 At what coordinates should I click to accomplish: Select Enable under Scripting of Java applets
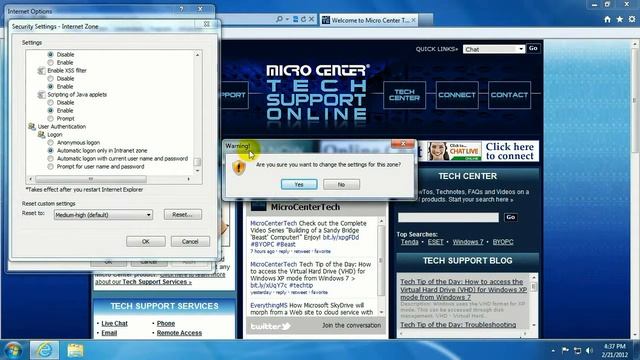[x=50, y=111]
